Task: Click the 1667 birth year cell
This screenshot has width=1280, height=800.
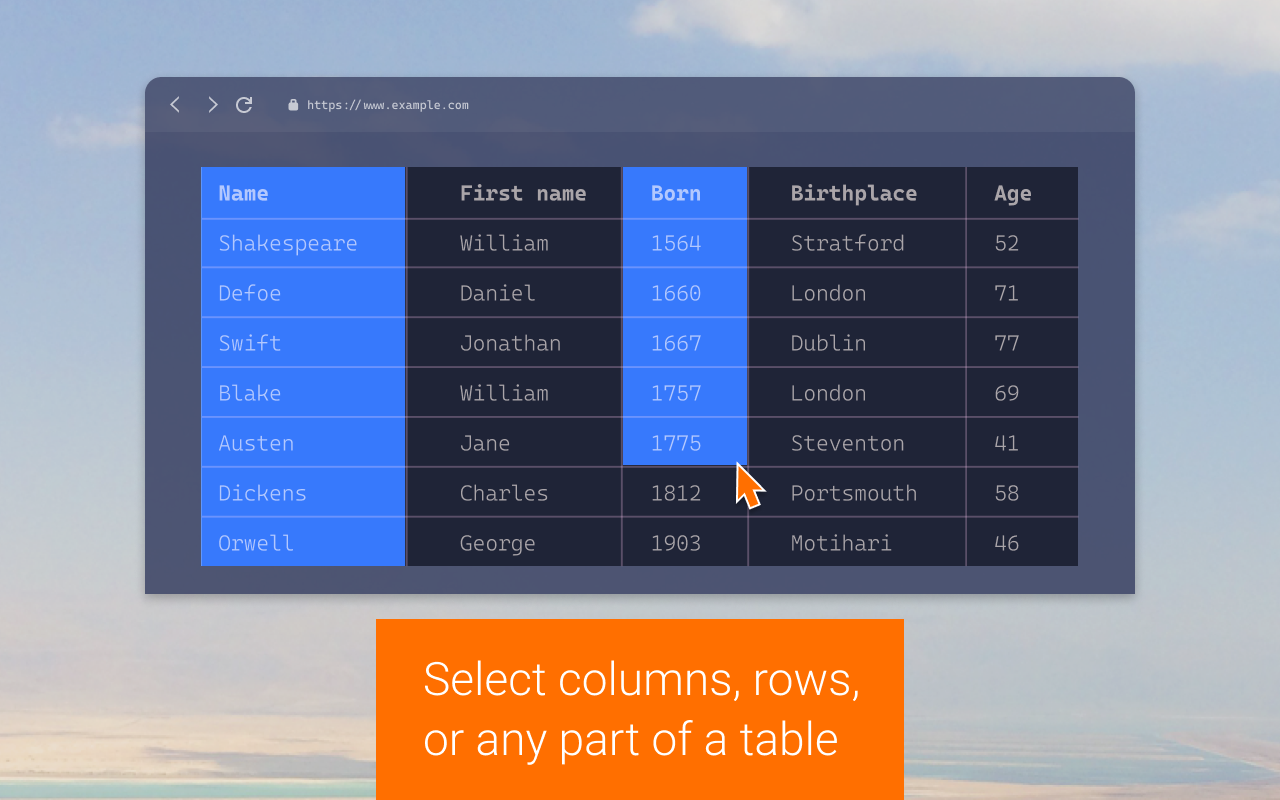Action: pos(685,343)
